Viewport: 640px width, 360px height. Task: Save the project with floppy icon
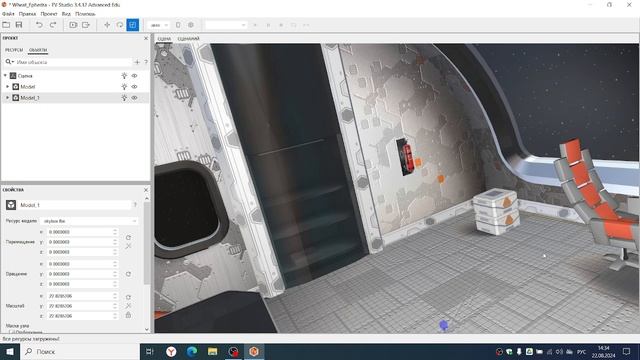19,25
